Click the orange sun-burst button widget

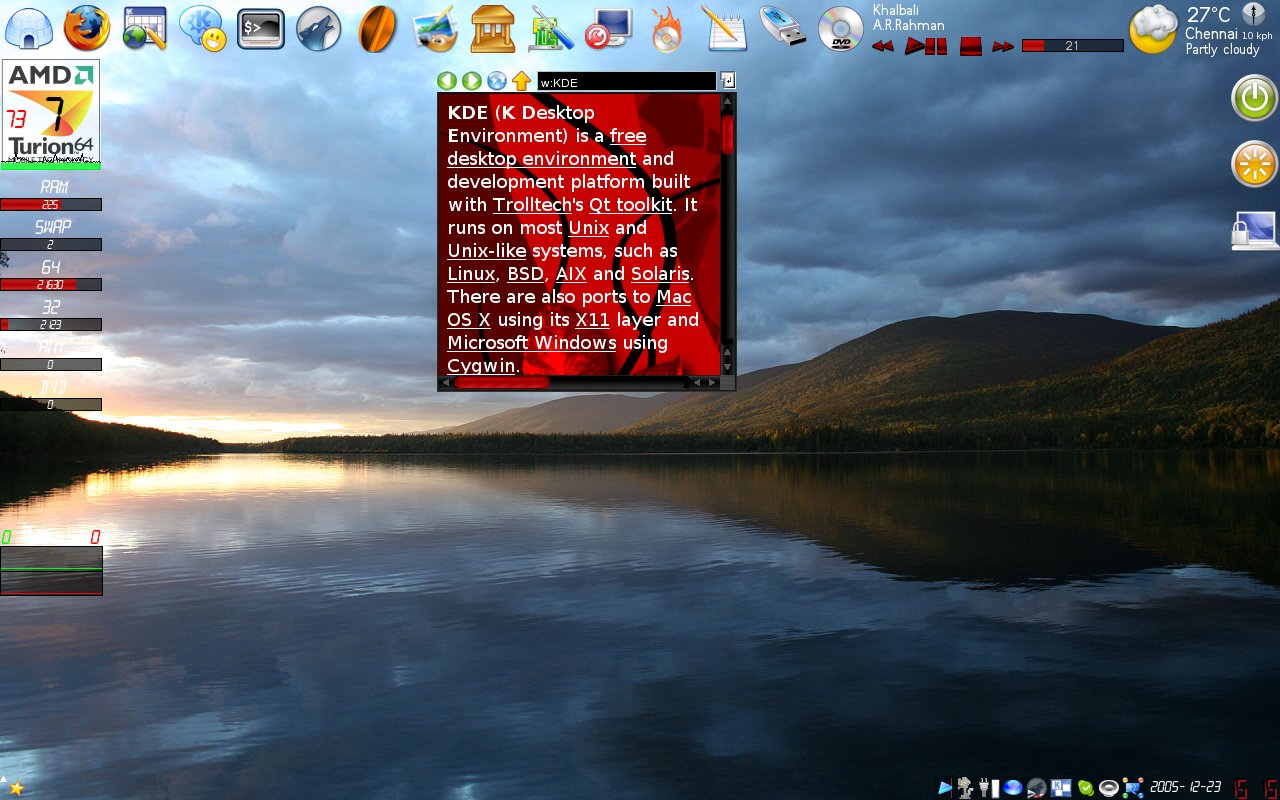point(1254,164)
